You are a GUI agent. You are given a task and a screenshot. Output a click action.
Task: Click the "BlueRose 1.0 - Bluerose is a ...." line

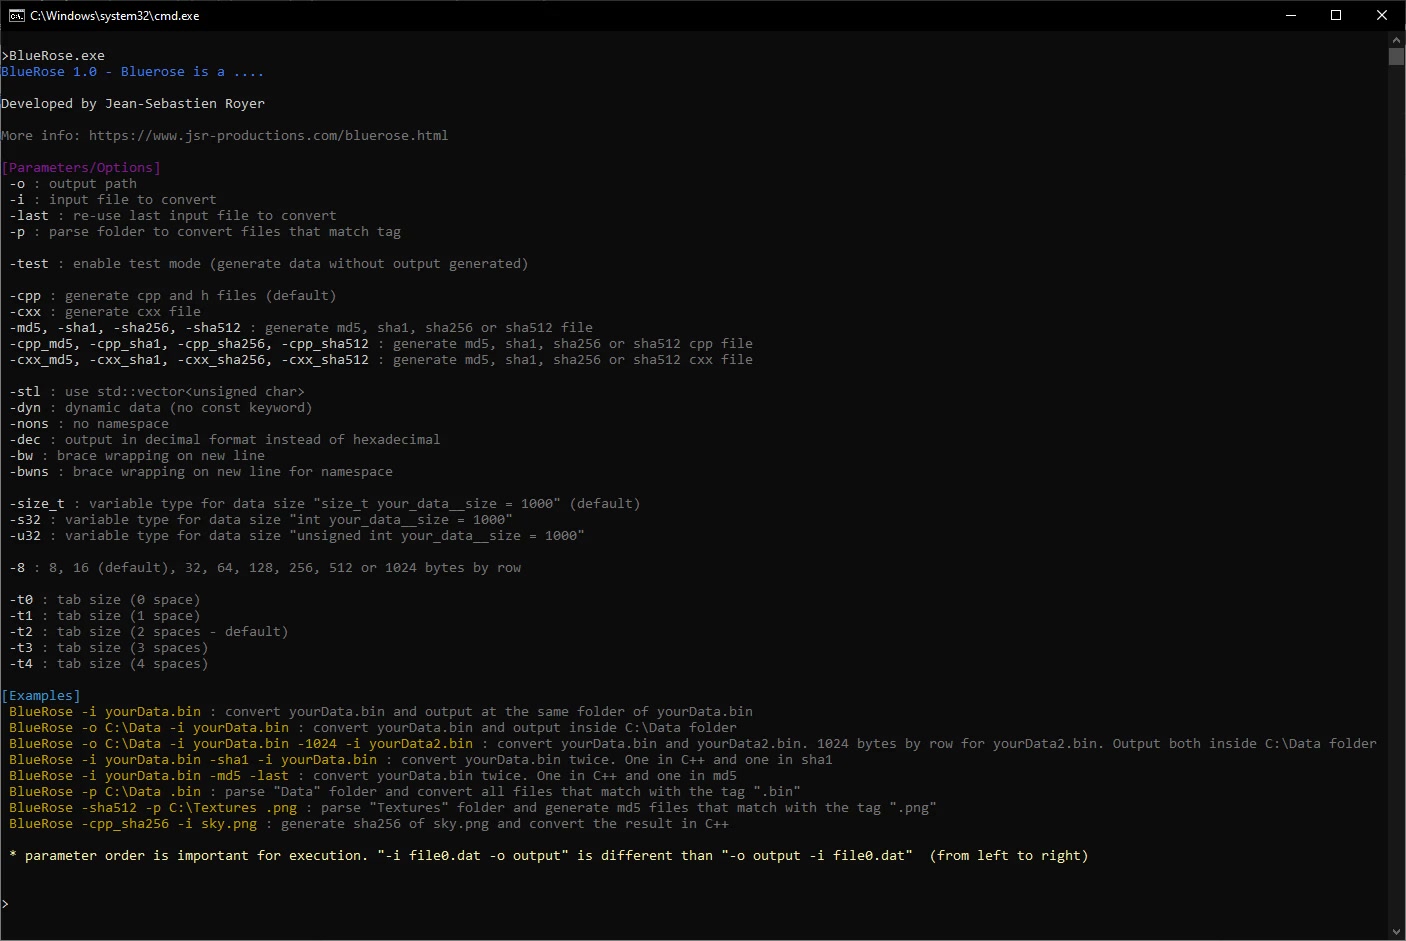[133, 71]
